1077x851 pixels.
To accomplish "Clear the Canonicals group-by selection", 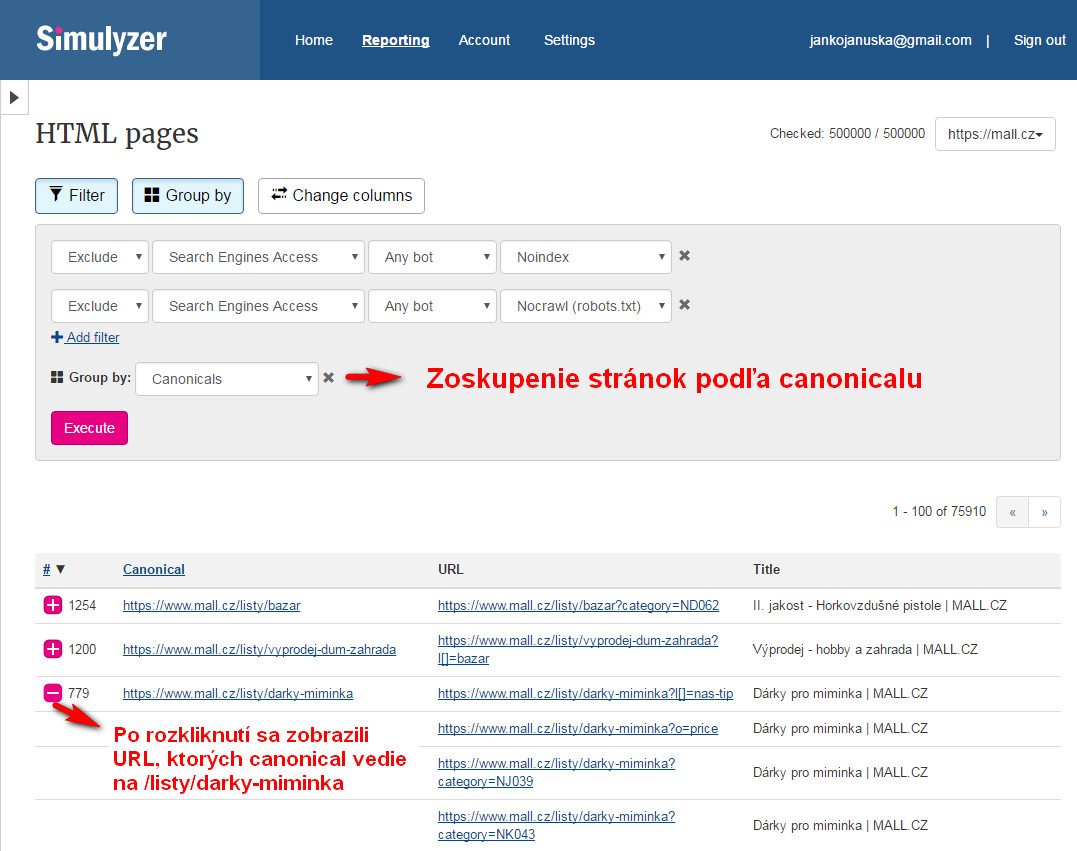I will [328, 377].
